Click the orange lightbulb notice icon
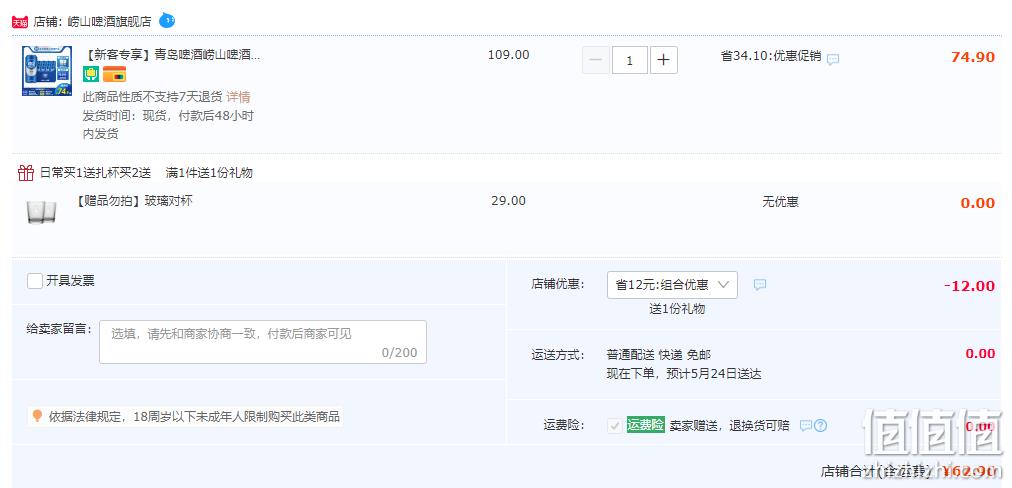Image resolution: width=1012 pixels, height=488 pixels. tap(37, 416)
